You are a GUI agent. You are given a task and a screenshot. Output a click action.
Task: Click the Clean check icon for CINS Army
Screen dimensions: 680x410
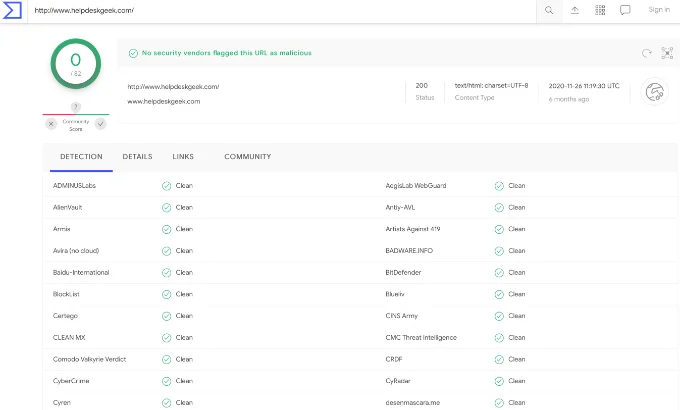[499, 316]
